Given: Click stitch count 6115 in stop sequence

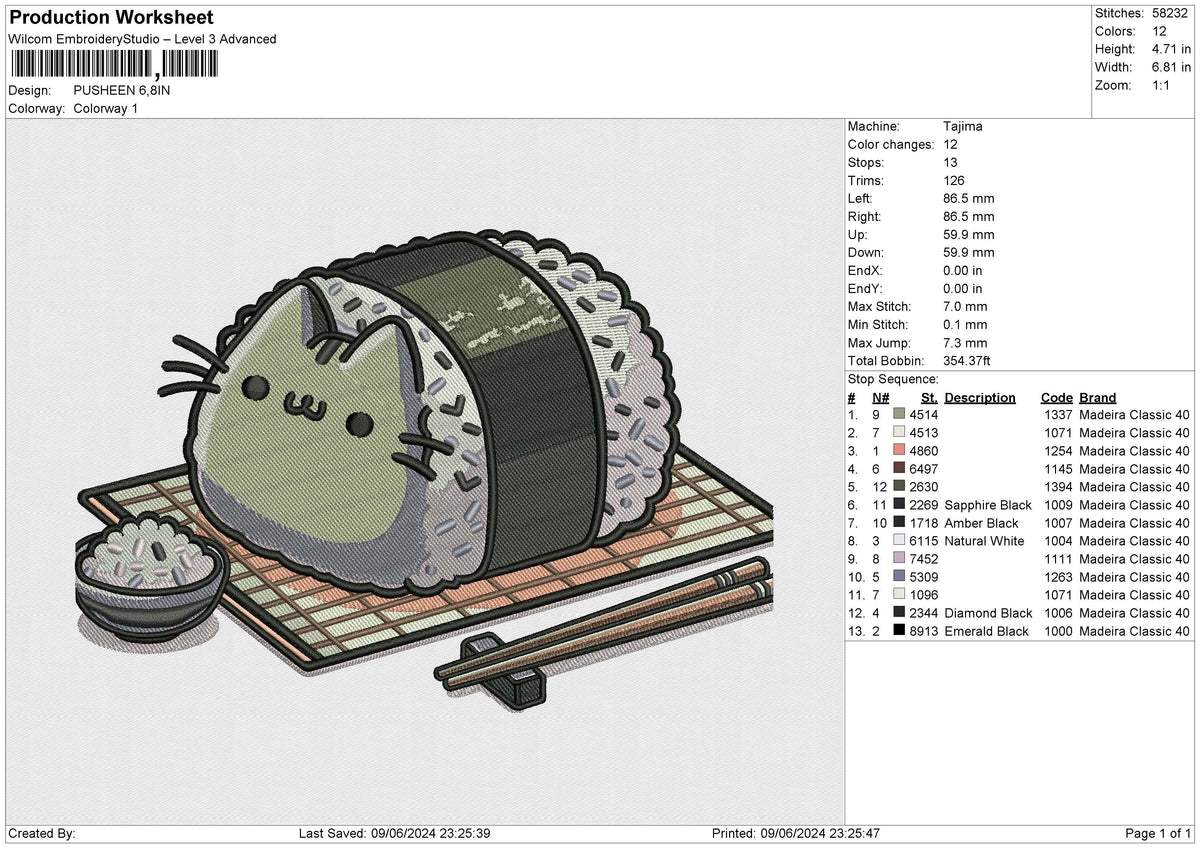Looking at the screenshot, I should (924, 541).
